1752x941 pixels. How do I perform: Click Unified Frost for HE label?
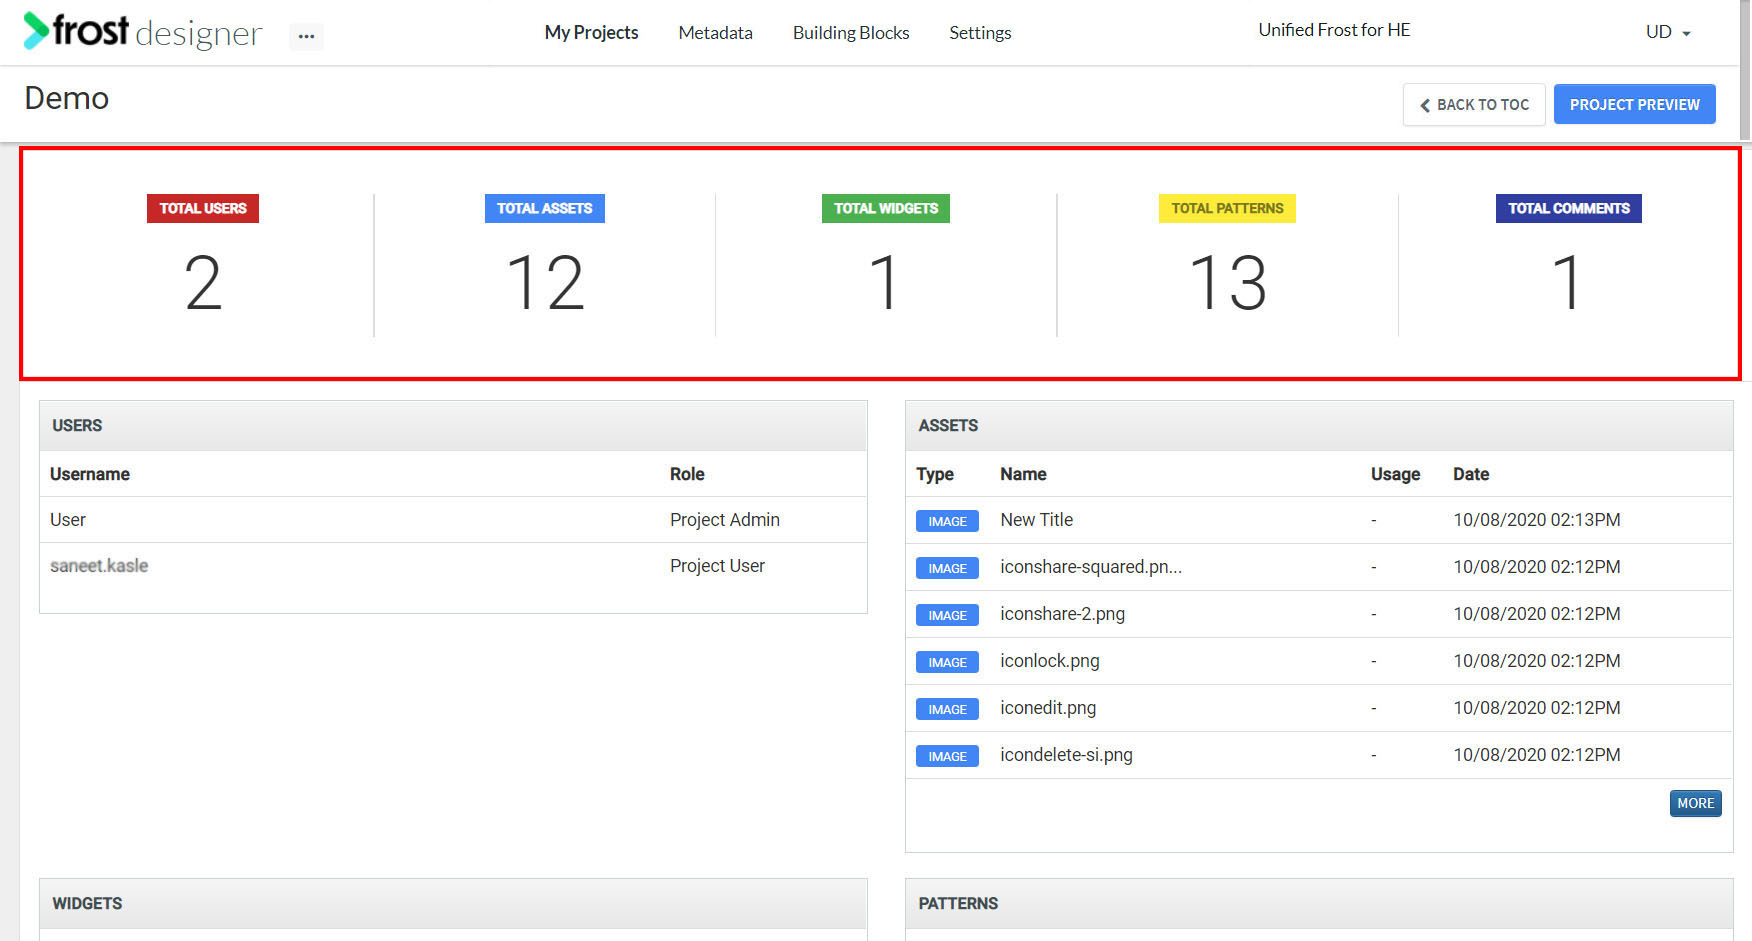[1334, 30]
